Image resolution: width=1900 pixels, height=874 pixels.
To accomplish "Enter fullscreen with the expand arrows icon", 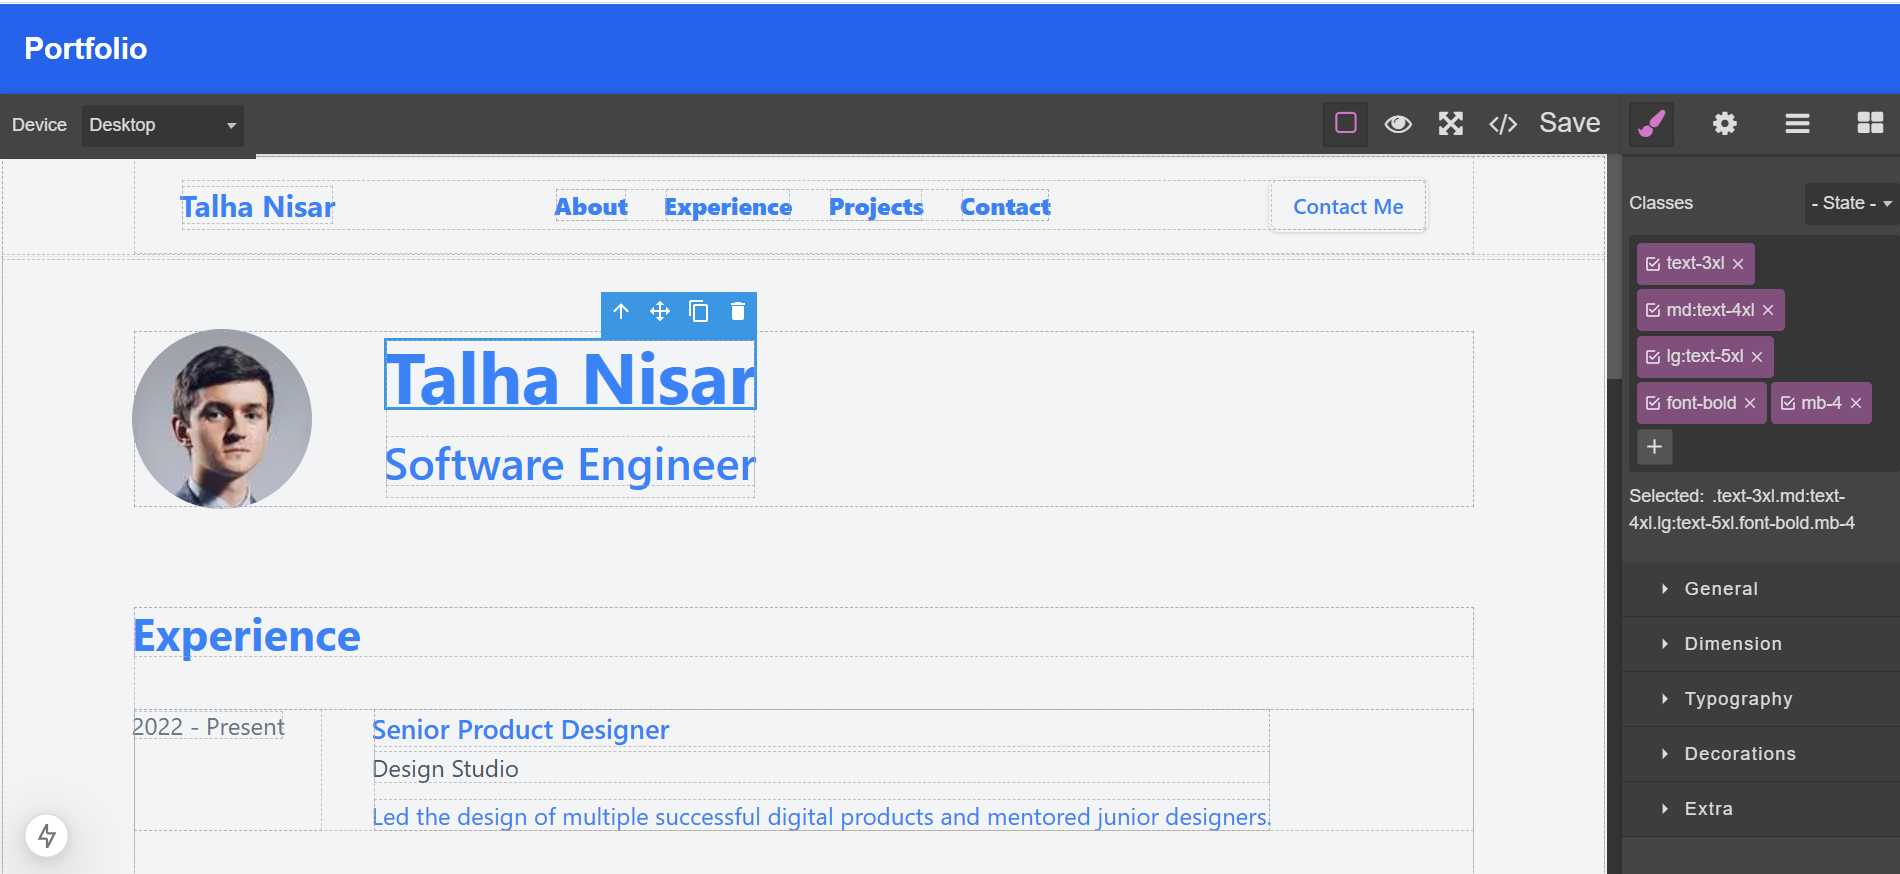I will click(x=1450, y=124).
